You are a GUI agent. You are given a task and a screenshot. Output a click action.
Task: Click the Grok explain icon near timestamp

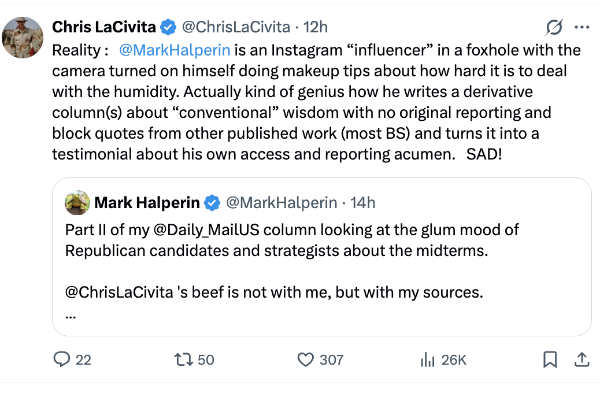(554, 27)
